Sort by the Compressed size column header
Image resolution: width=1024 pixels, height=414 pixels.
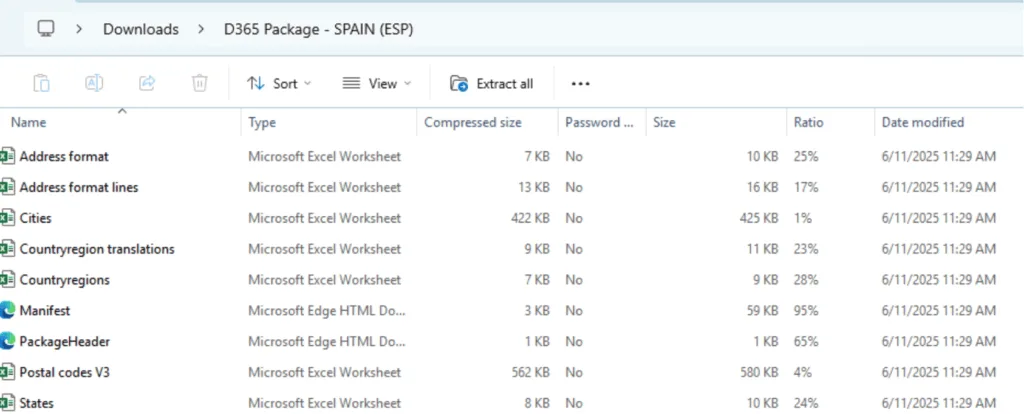coord(472,123)
